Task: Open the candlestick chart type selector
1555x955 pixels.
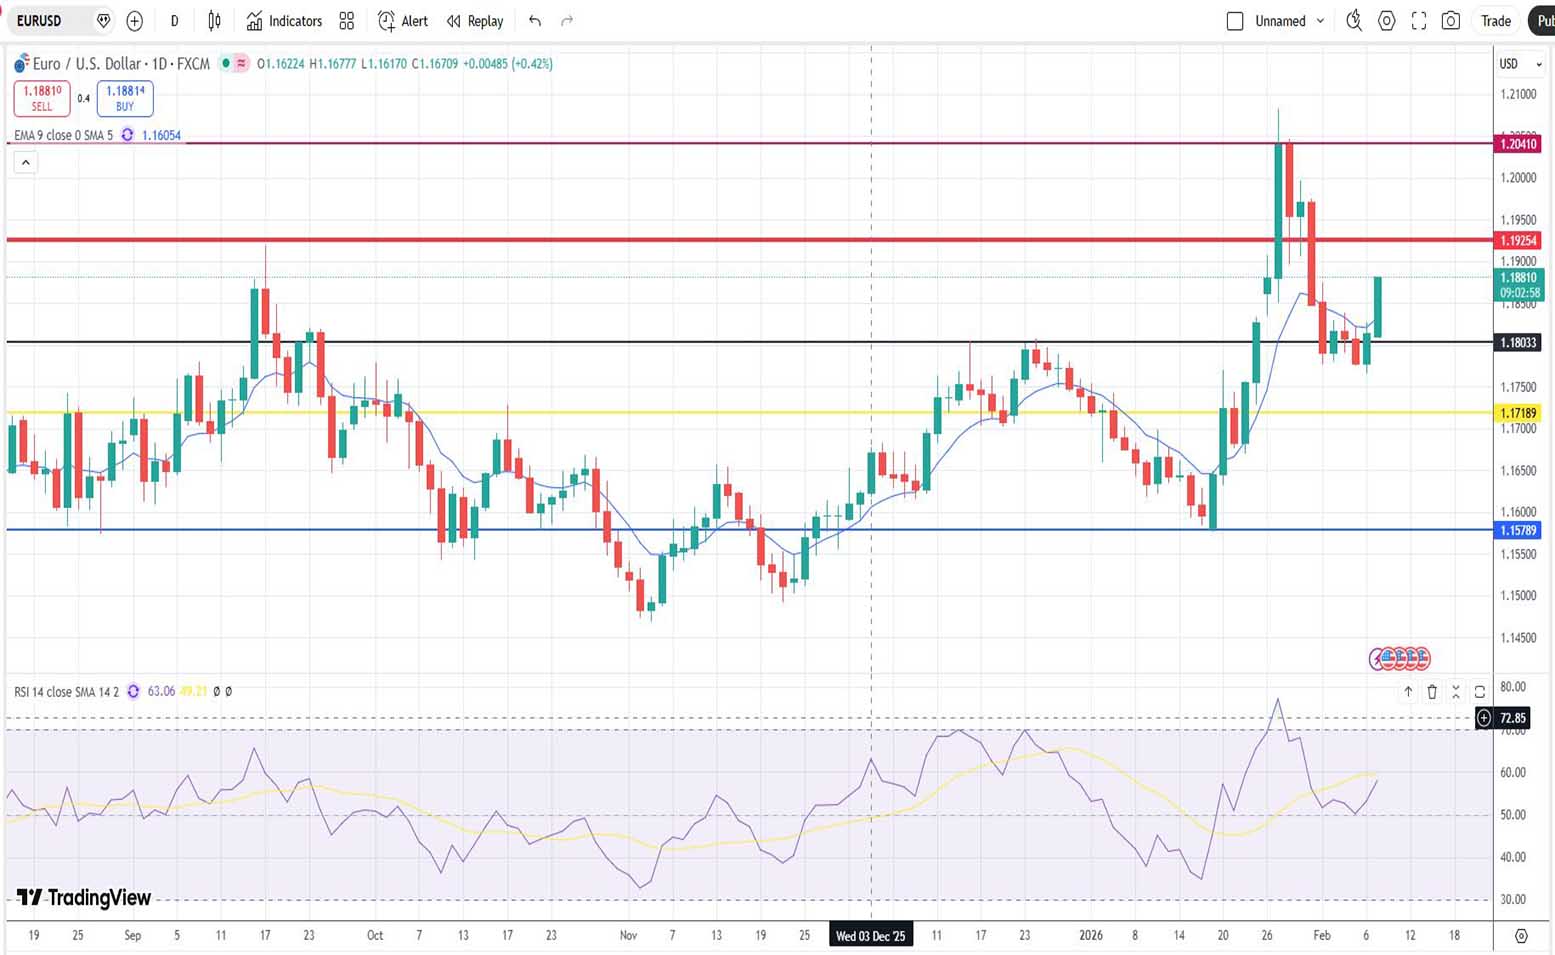Action: pos(214,21)
